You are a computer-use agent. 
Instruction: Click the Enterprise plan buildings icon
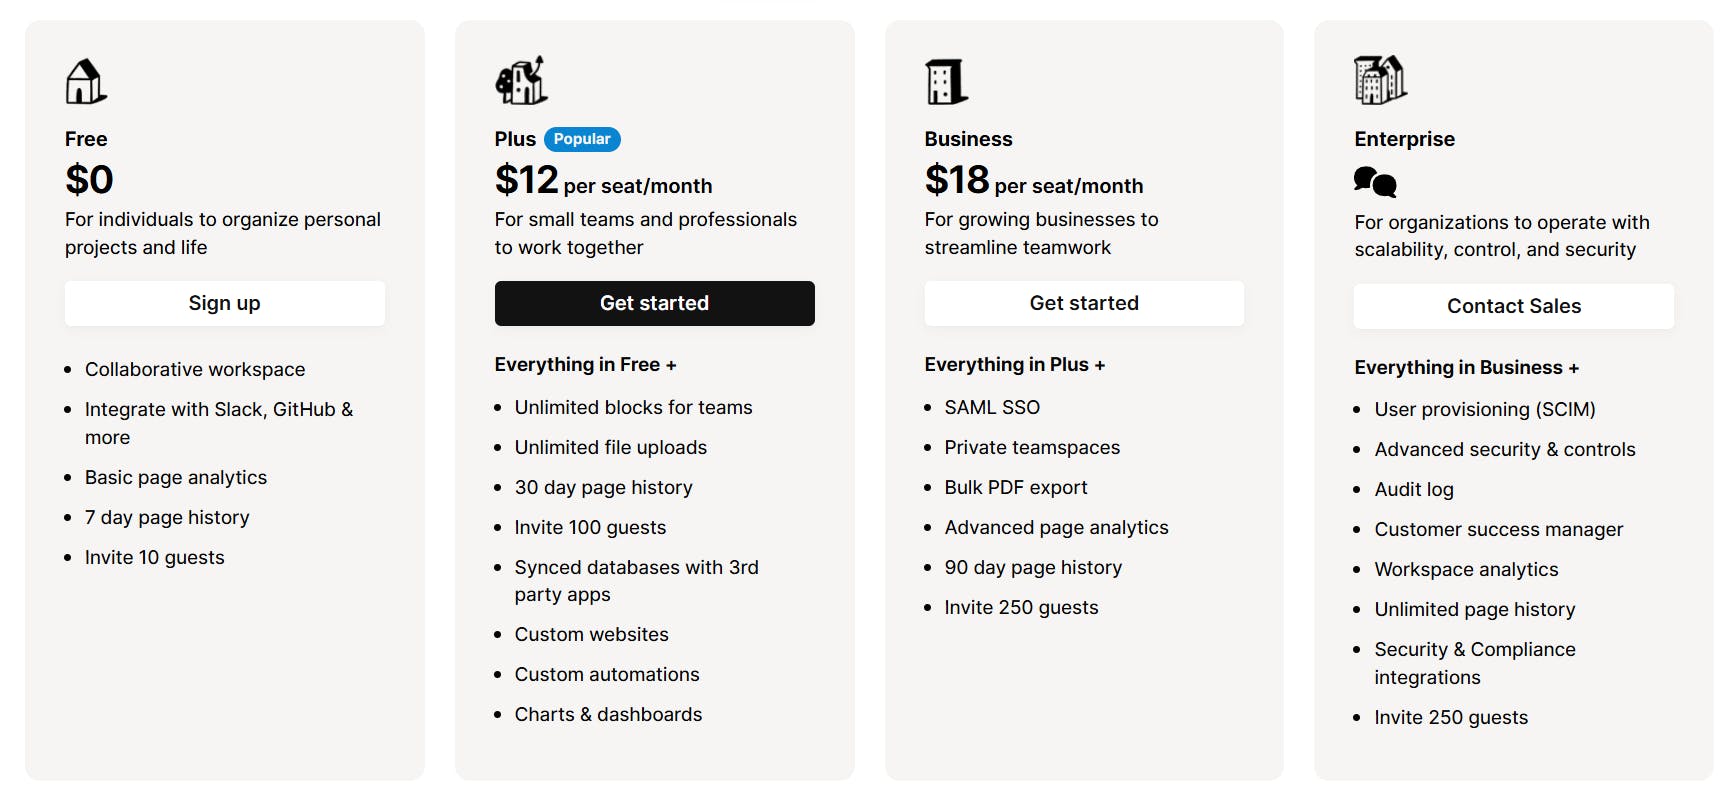pyautogui.click(x=1380, y=80)
